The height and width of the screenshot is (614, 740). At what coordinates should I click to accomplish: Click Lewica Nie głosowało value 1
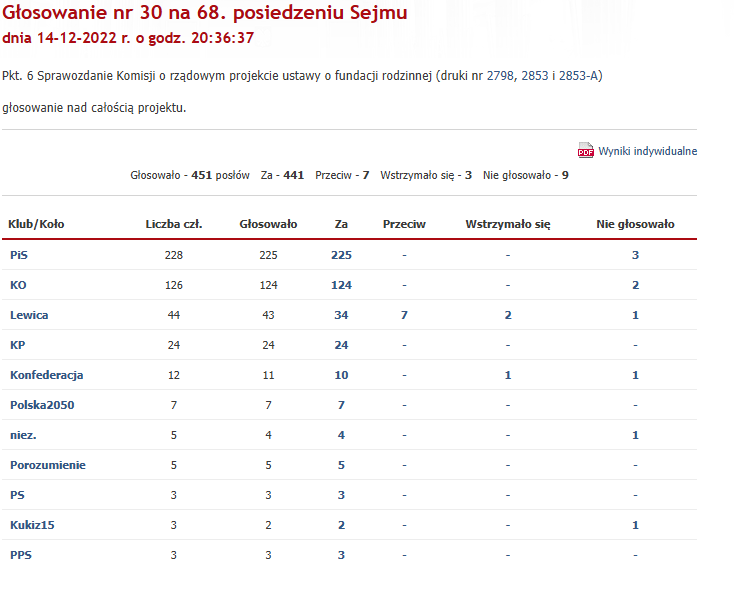point(635,315)
